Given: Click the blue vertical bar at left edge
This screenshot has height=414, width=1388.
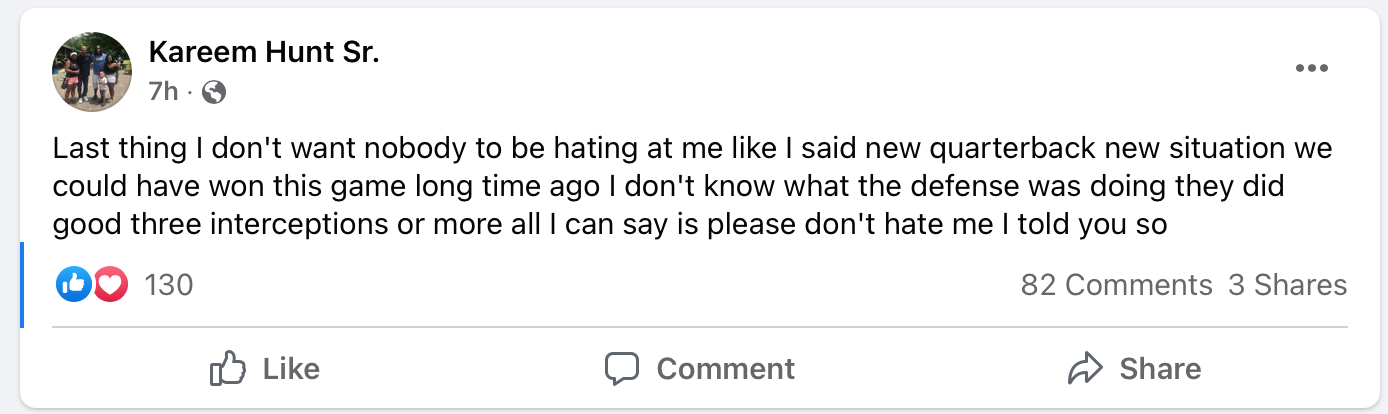Looking at the screenshot, I should 21,284.
